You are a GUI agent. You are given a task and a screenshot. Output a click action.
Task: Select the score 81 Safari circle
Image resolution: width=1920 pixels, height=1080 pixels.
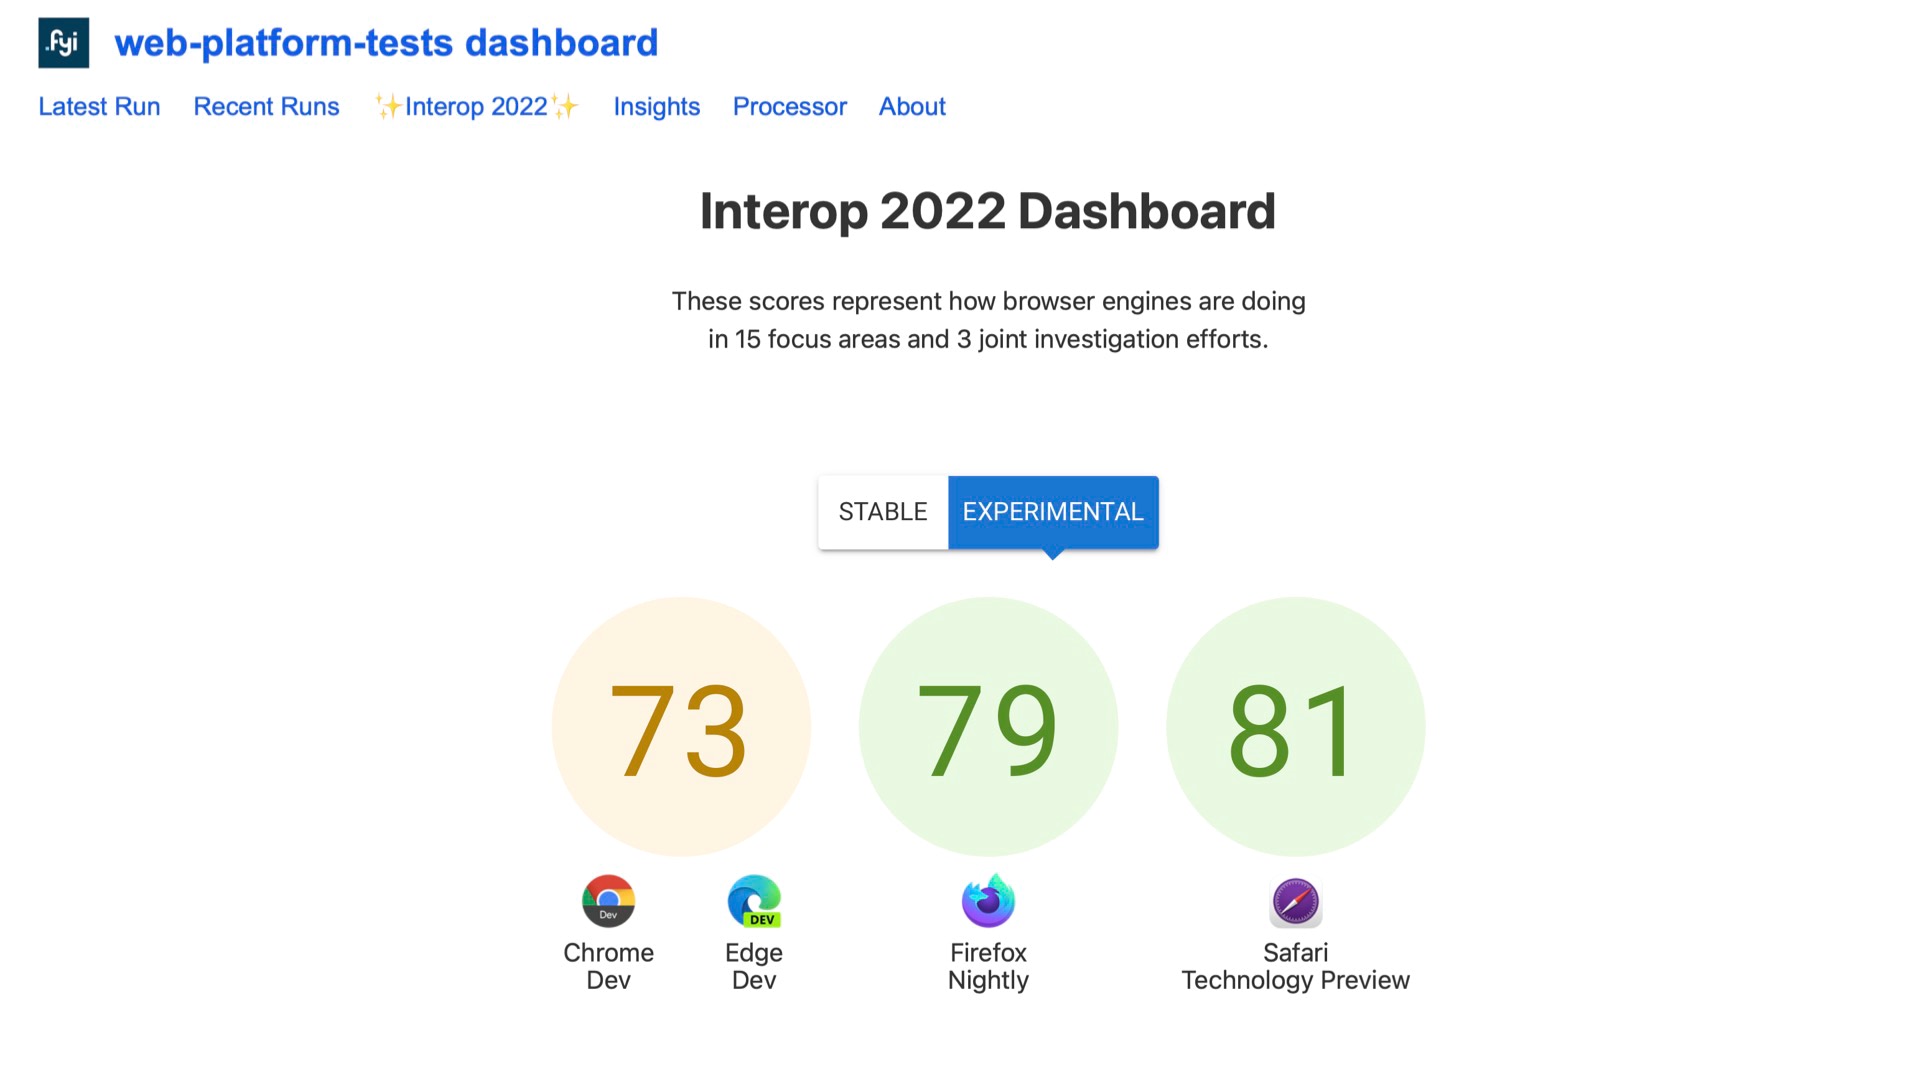click(x=1295, y=725)
